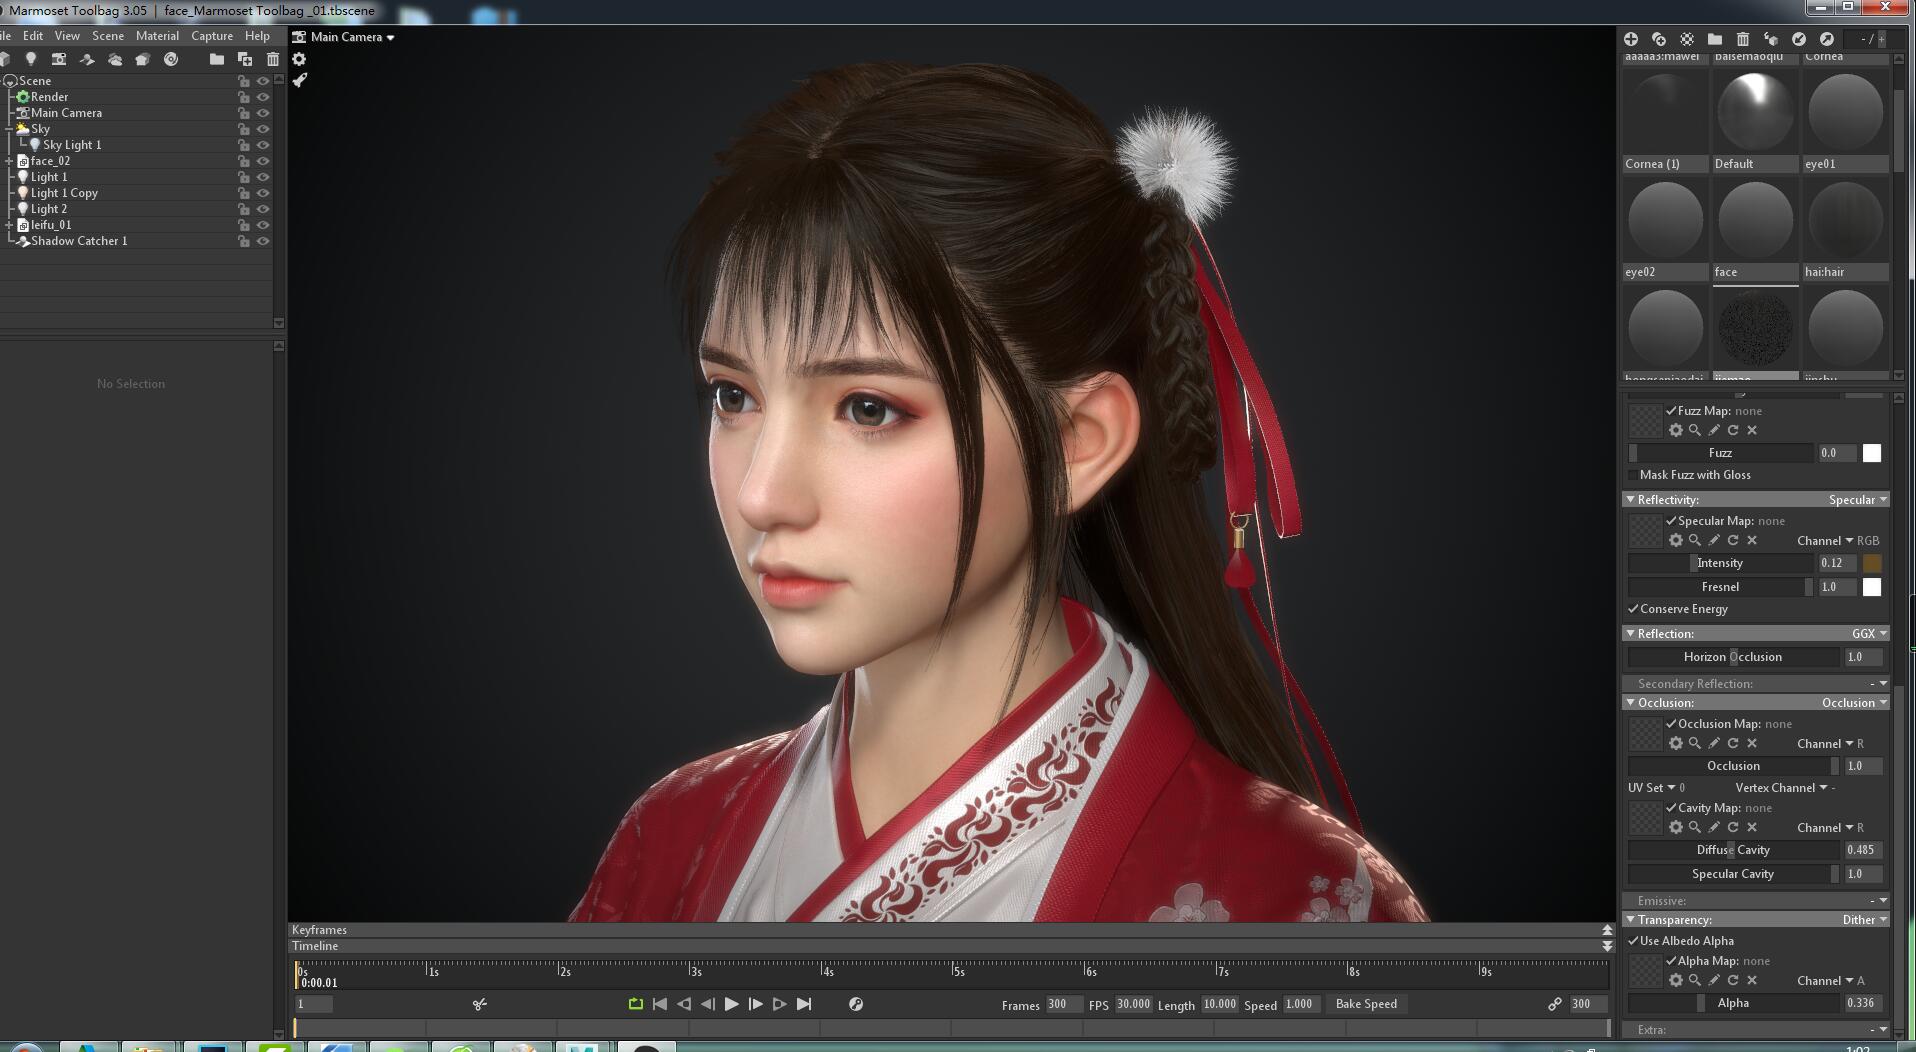Edit the Fuzz Map with pencil icon
The height and width of the screenshot is (1052, 1916).
pyautogui.click(x=1714, y=430)
